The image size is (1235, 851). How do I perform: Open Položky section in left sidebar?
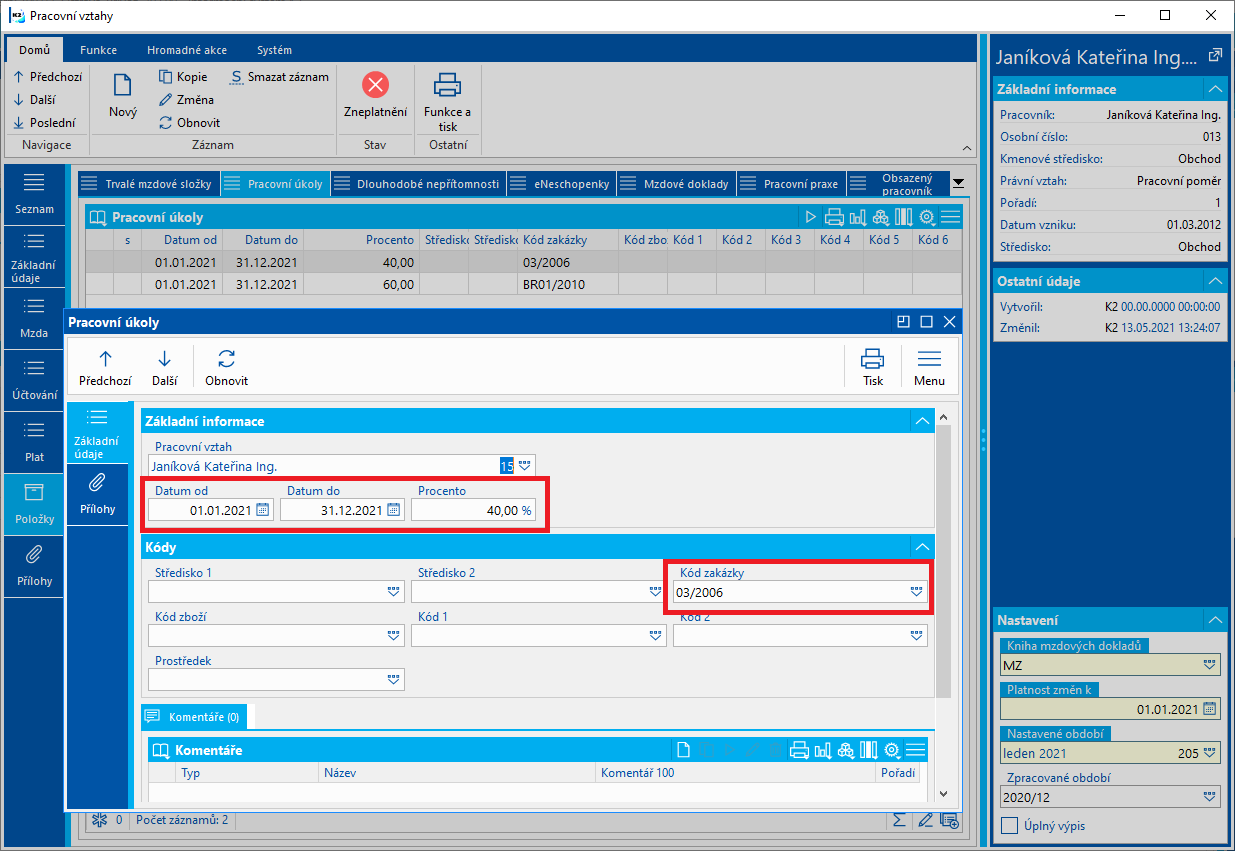34,504
